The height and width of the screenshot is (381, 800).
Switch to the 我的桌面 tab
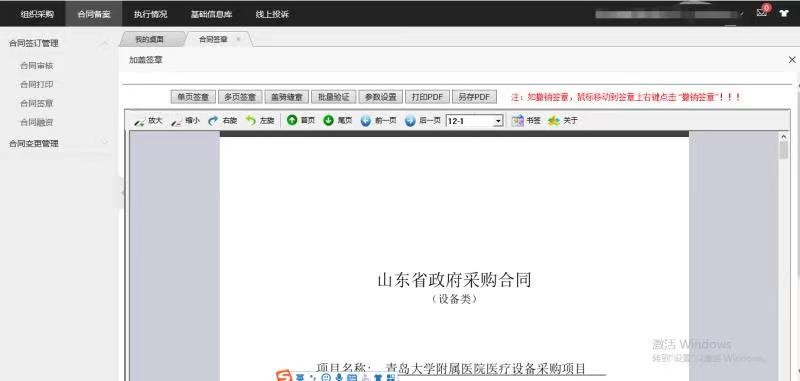click(149, 39)
